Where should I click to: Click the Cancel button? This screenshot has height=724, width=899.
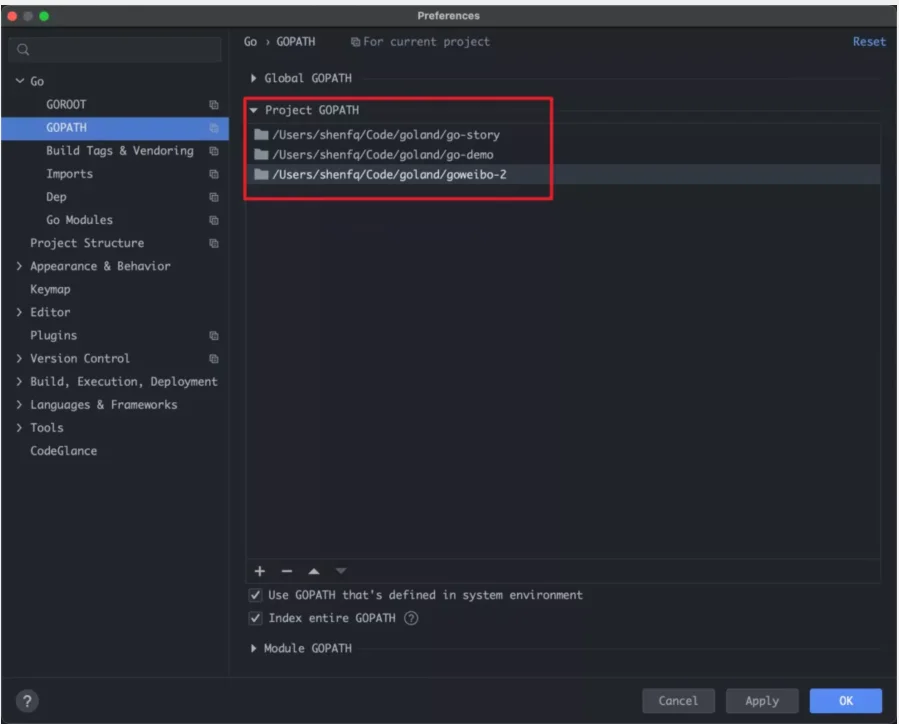coord(678,700)
